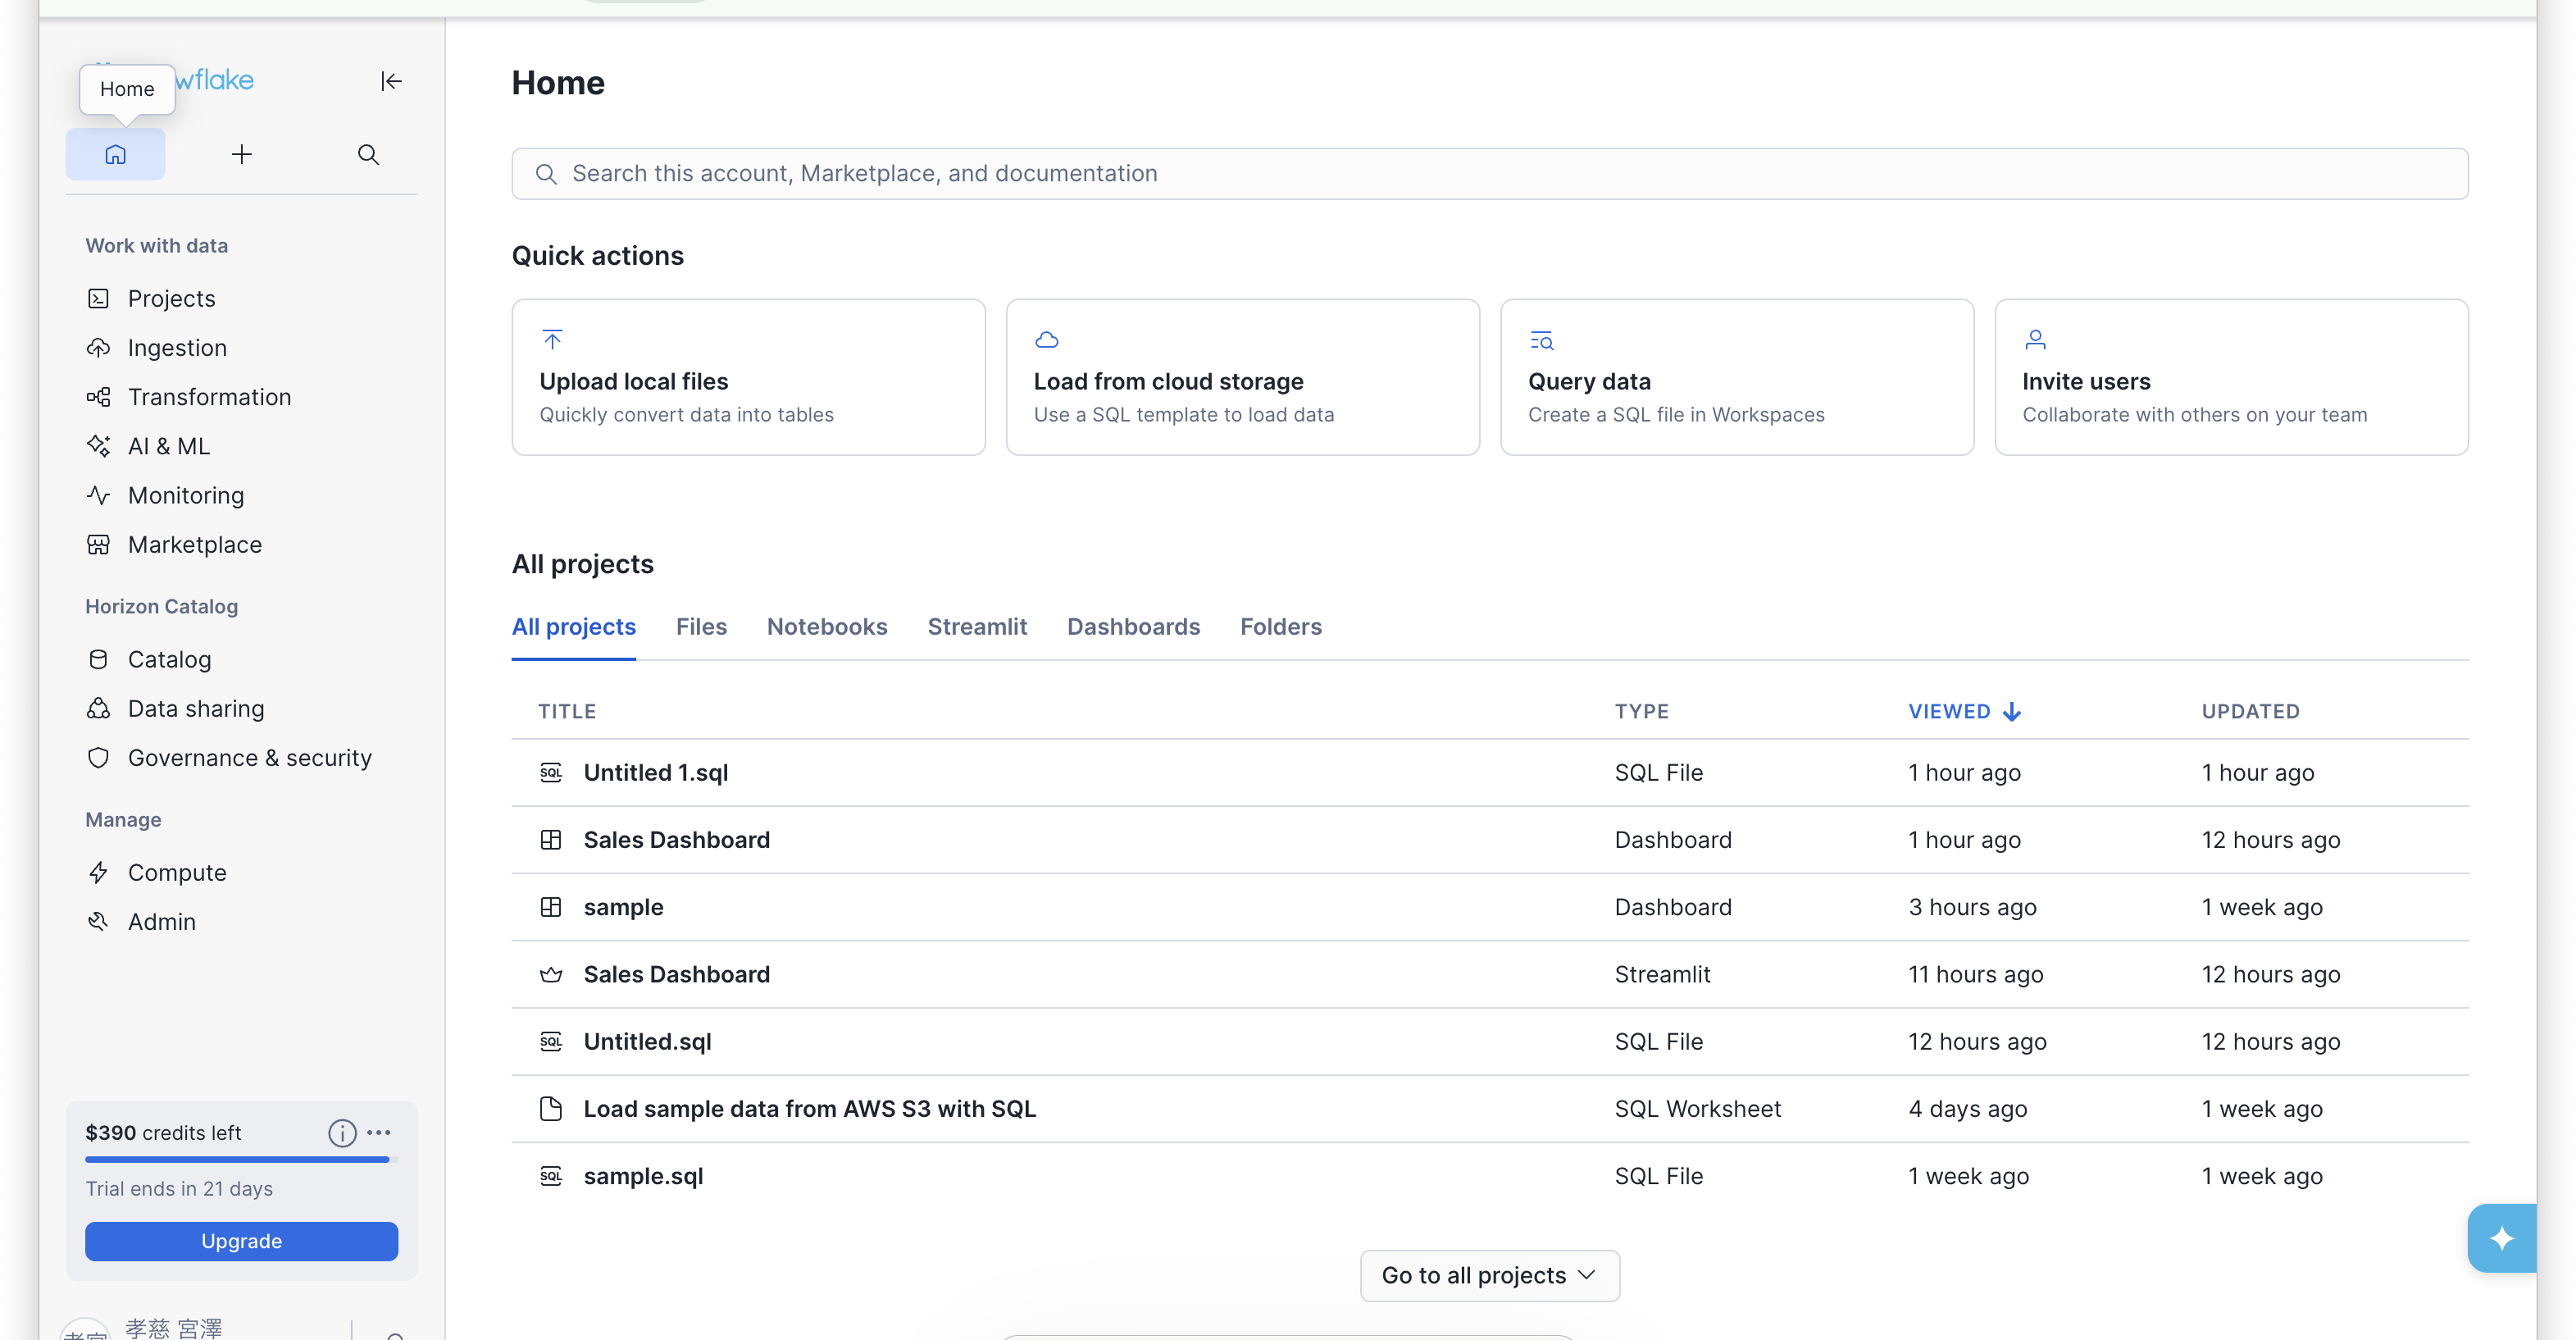Click the Upgrade button
Screen dimensions: 2576x1340
coord(240,1241)
